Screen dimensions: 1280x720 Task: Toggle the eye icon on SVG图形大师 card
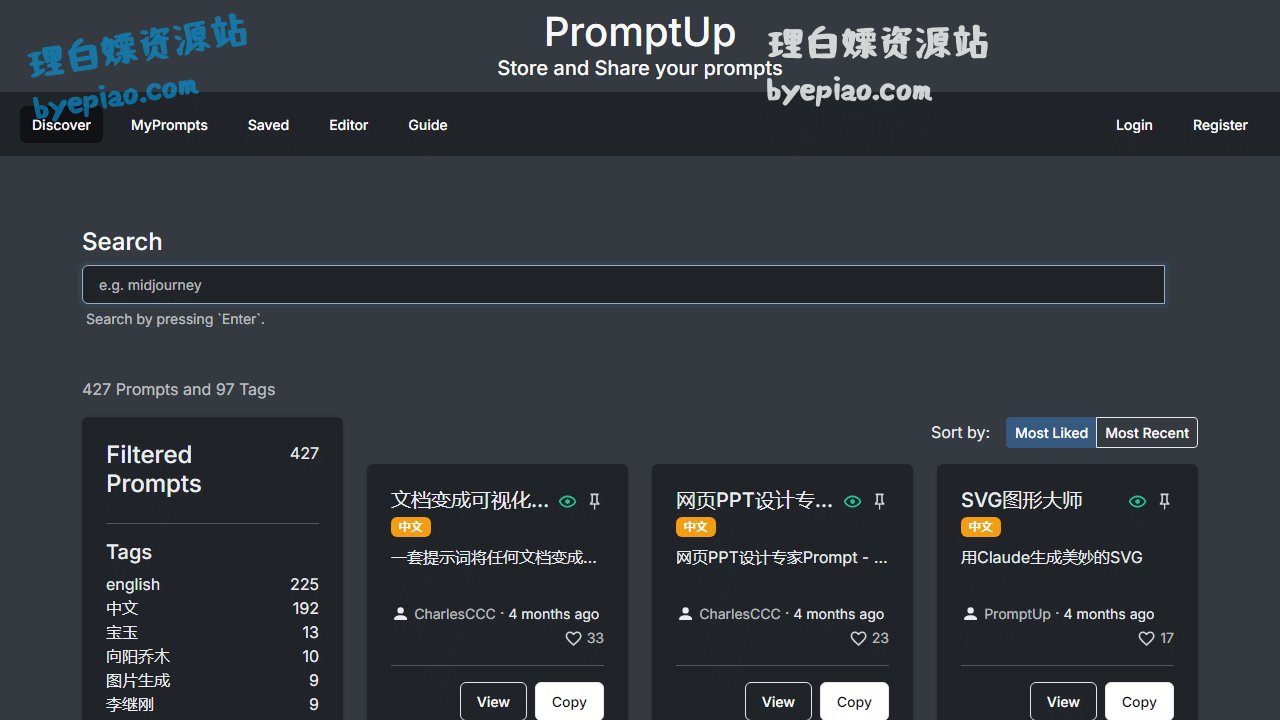1138,502
